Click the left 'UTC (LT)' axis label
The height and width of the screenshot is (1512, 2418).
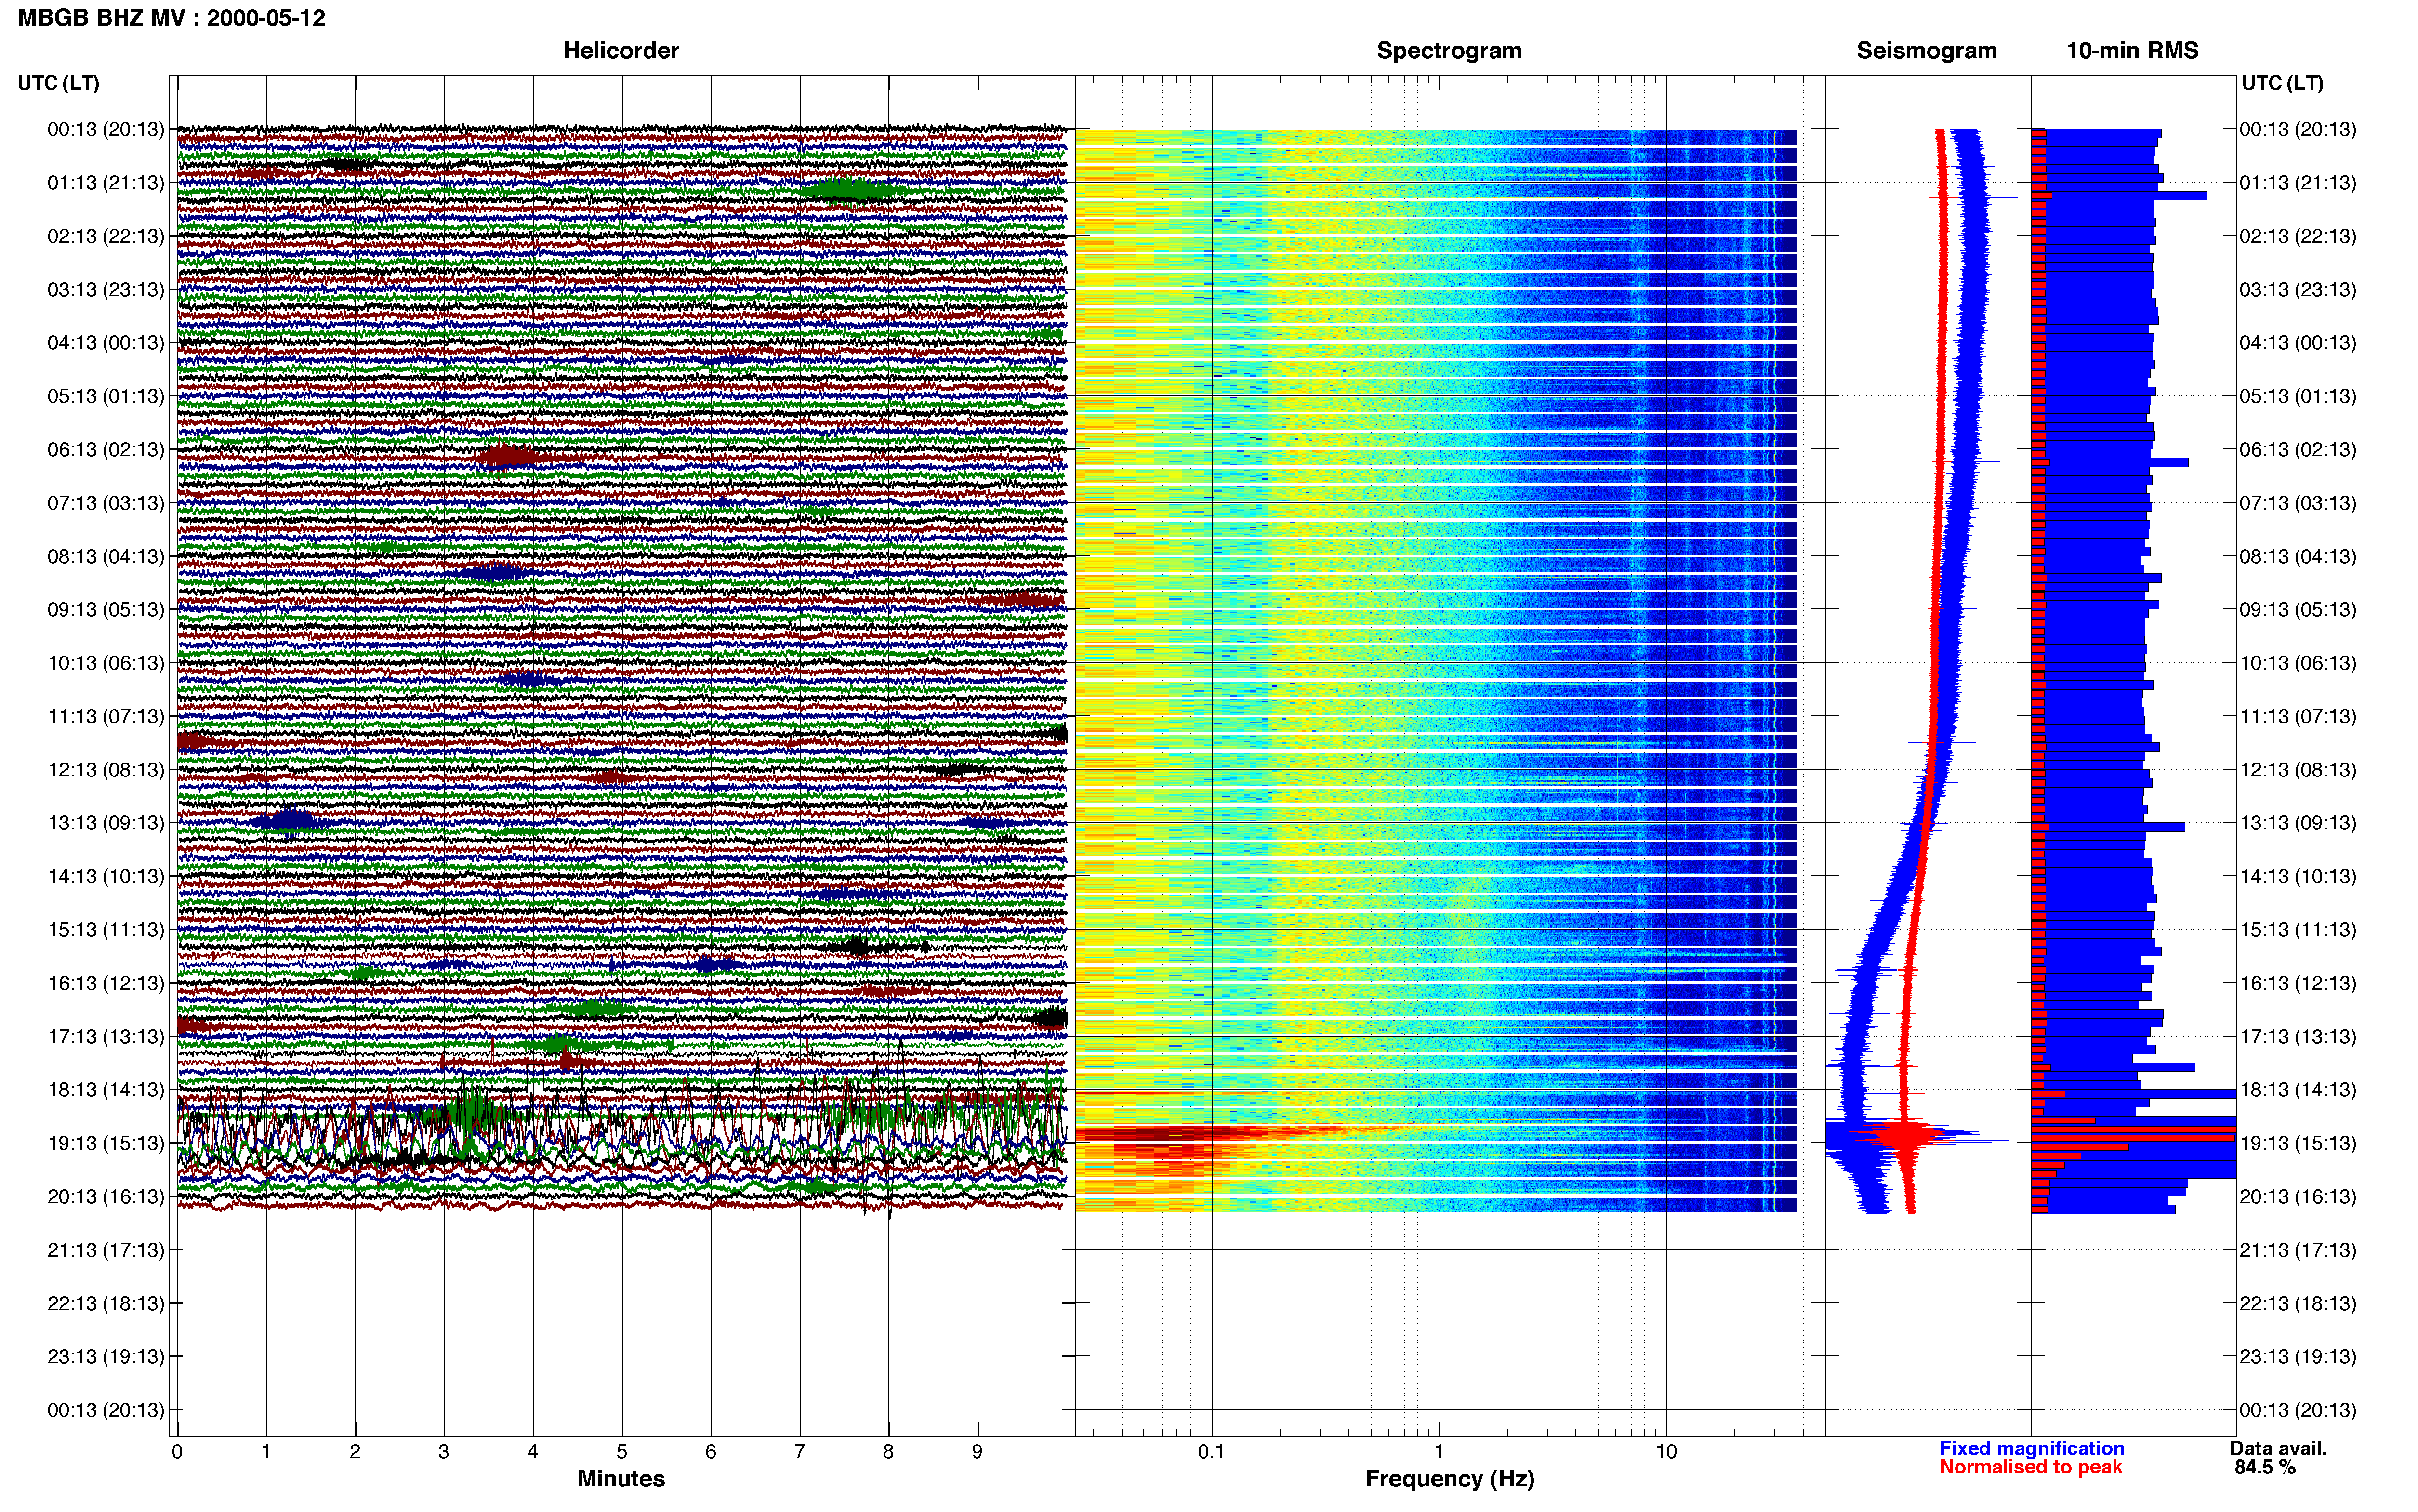59,83
